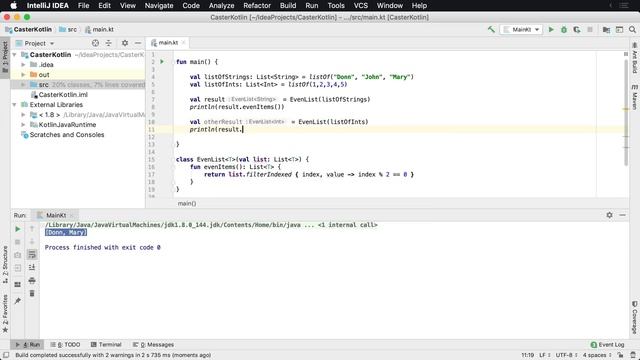Image resolution: width=640 pixels, height=360 pixels.
Task: Open the VCS menu
Action: pyautogui.click(x=360, y=5)
